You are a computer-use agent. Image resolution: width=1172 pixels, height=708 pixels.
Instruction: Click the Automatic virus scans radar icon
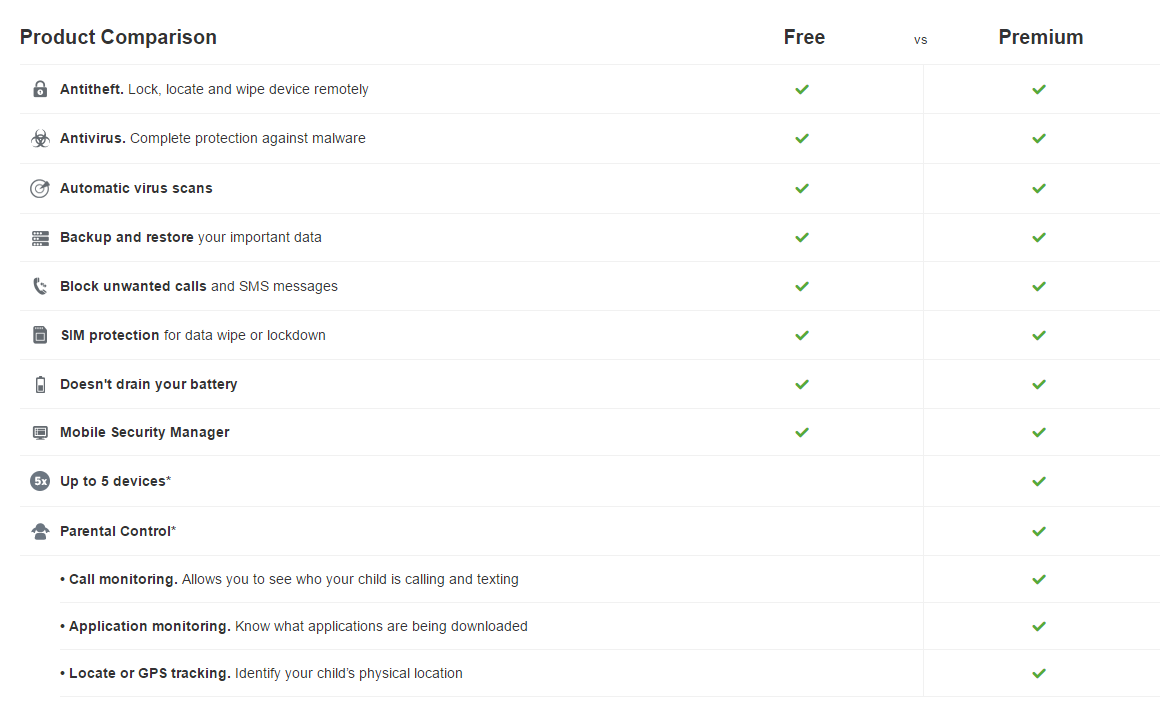40,188
